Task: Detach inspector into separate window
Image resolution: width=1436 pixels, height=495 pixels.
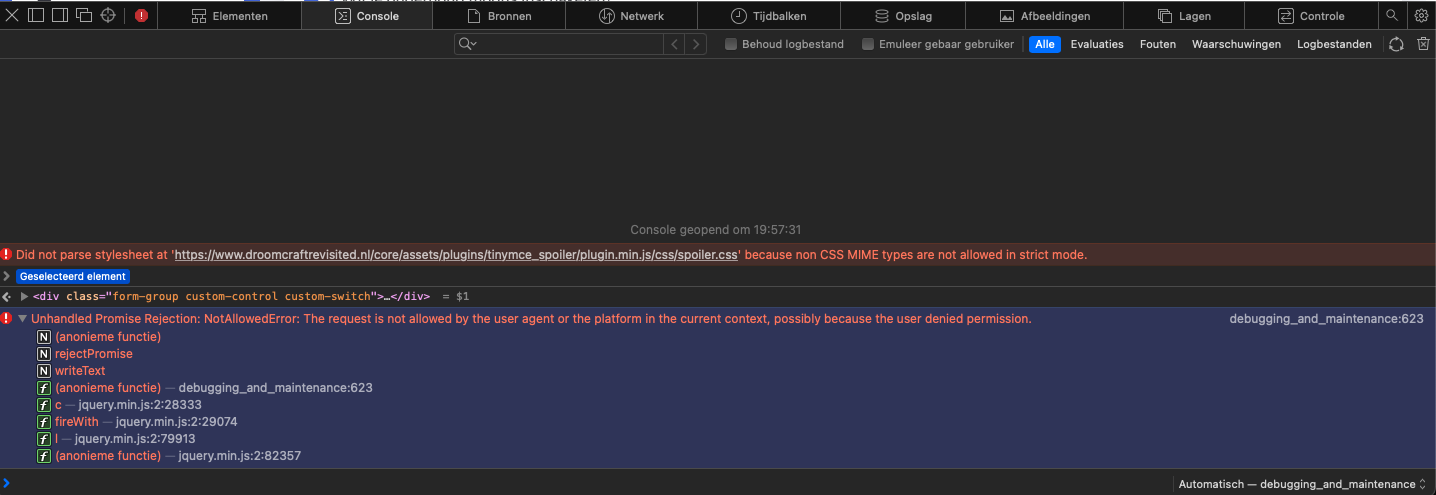Action: pos(83,15)
